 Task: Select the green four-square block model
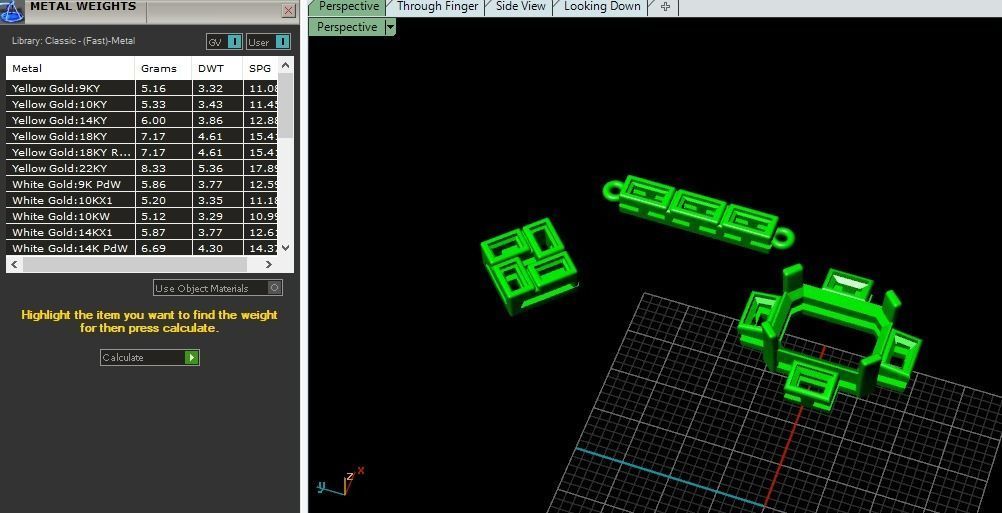click(x=529, y=266)
